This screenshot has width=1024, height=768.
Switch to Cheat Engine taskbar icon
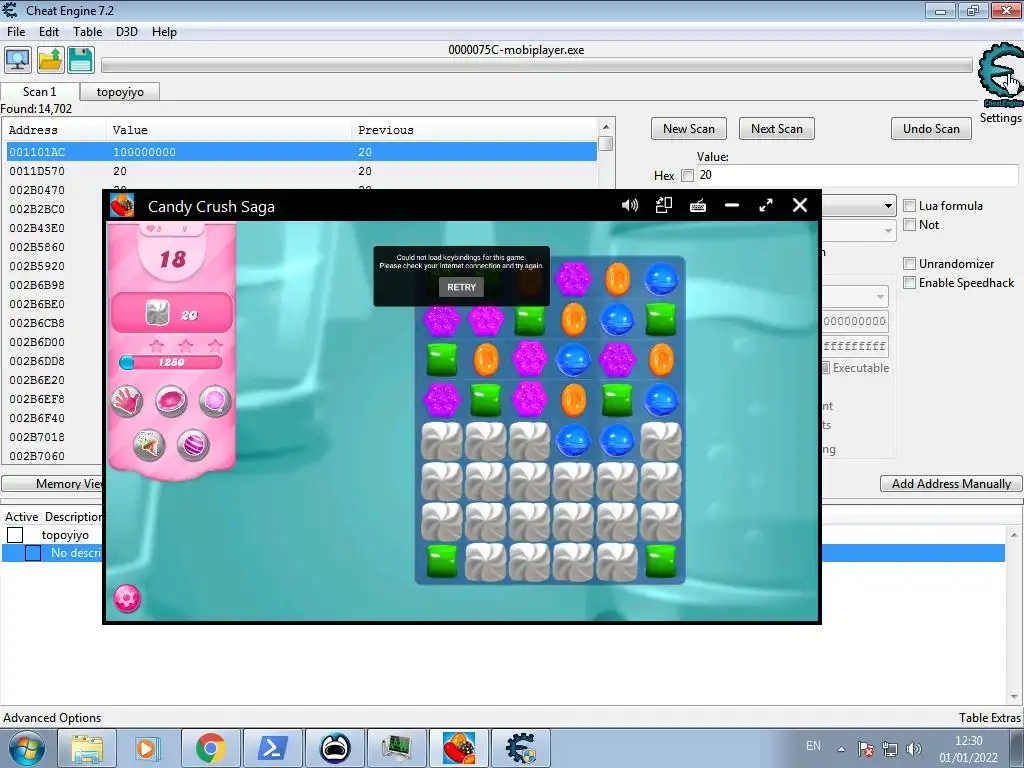click(520, 748)
